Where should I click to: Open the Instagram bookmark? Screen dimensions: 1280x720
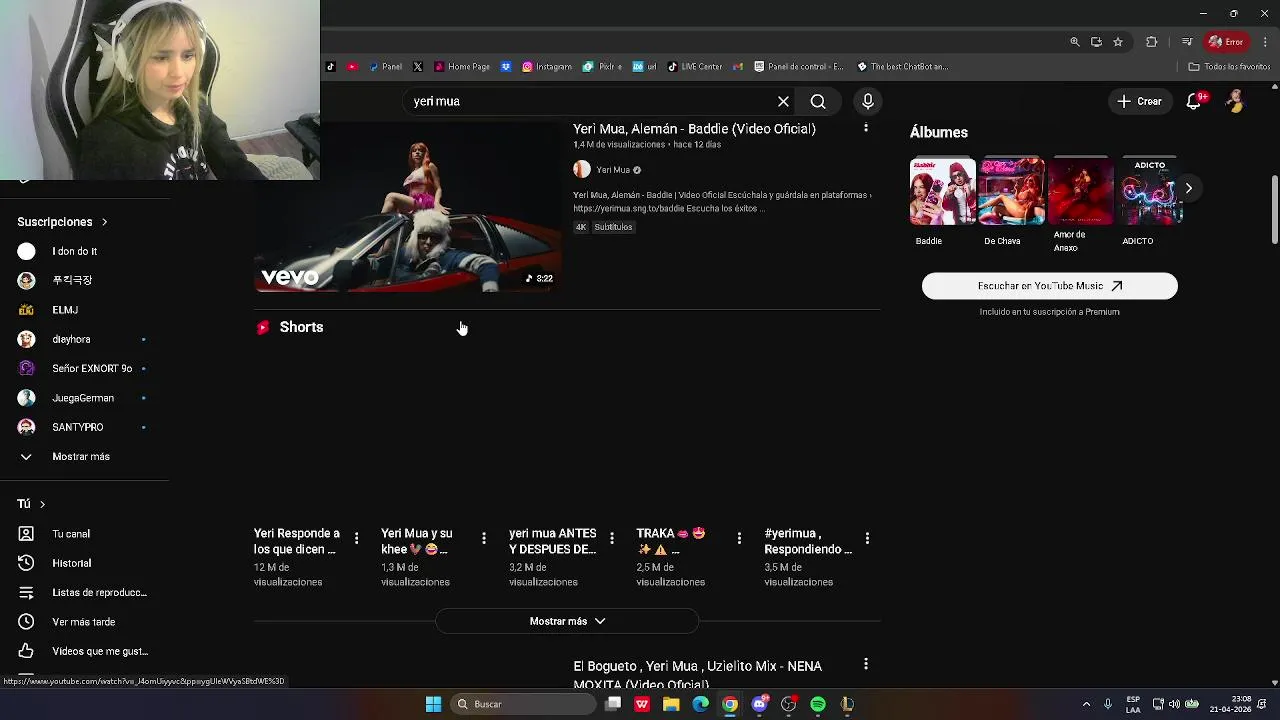pos(547,67)
